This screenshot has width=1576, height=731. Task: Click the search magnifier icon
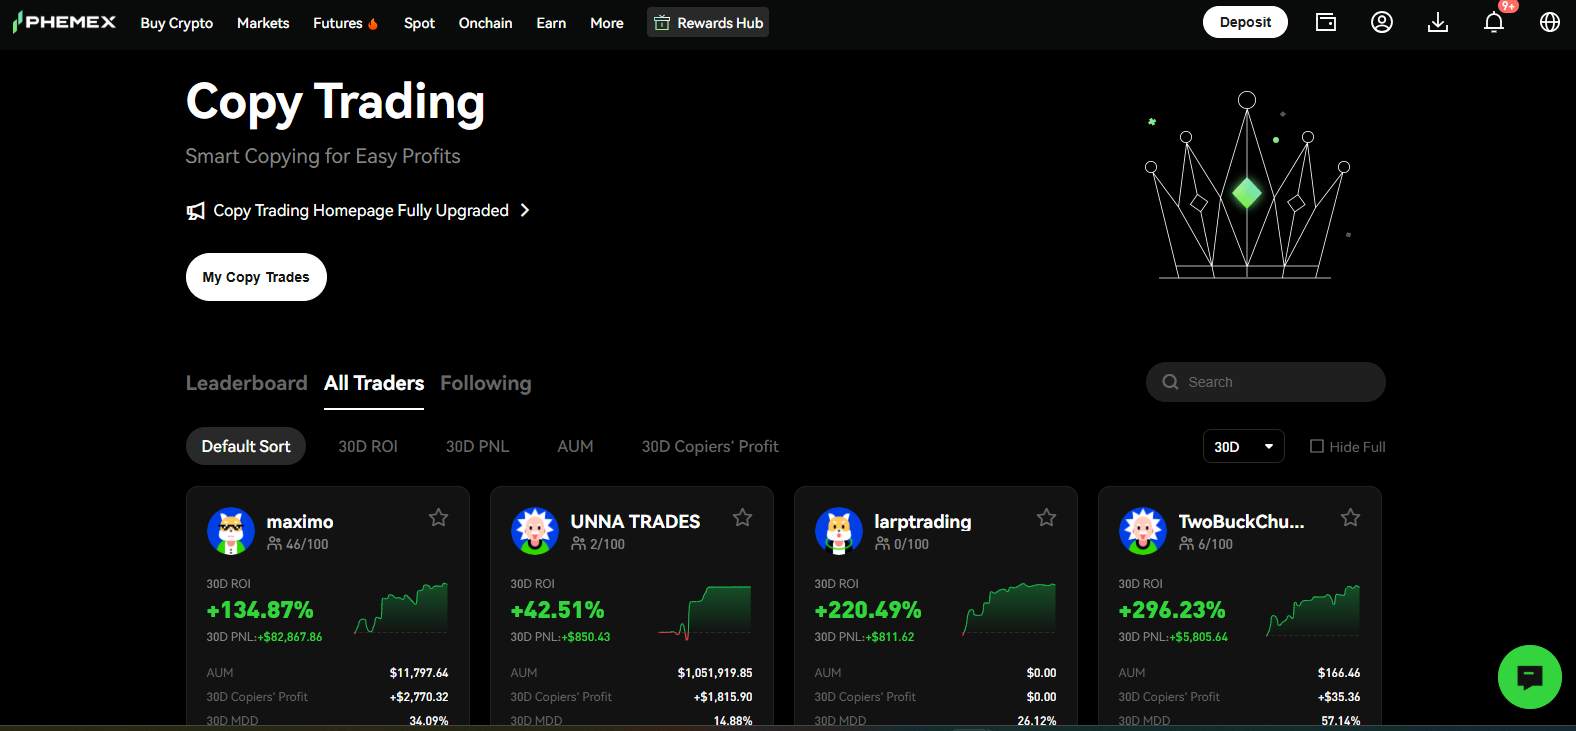tap(1170, 382)
